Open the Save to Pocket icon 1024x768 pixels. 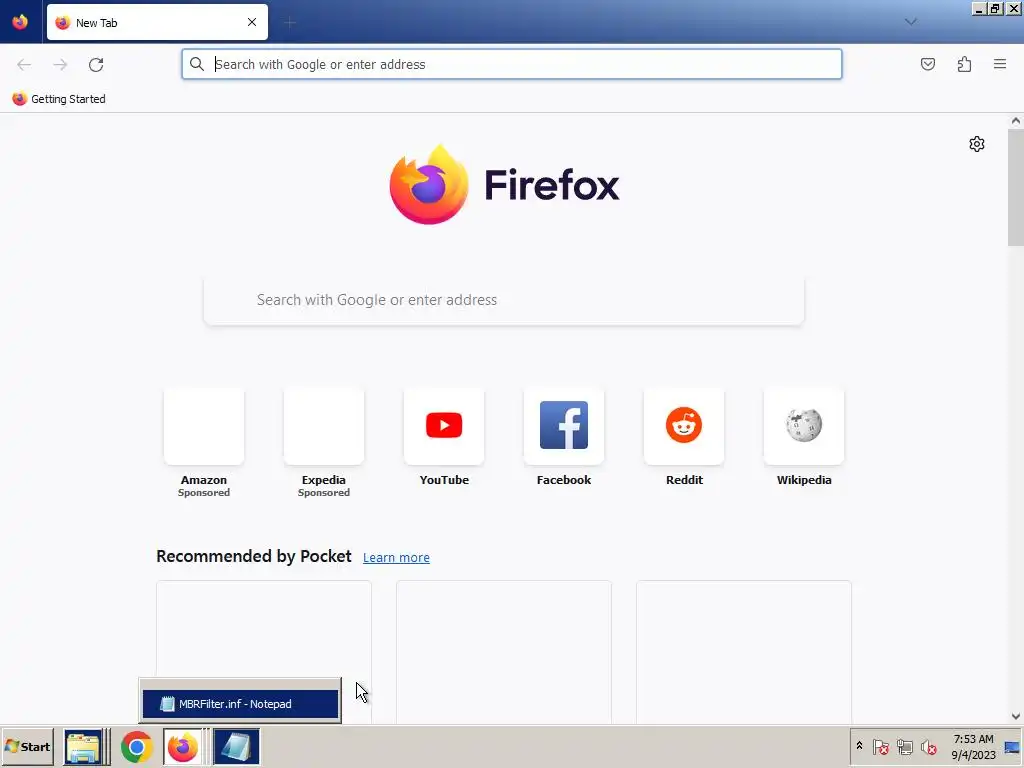click(927, 64)
